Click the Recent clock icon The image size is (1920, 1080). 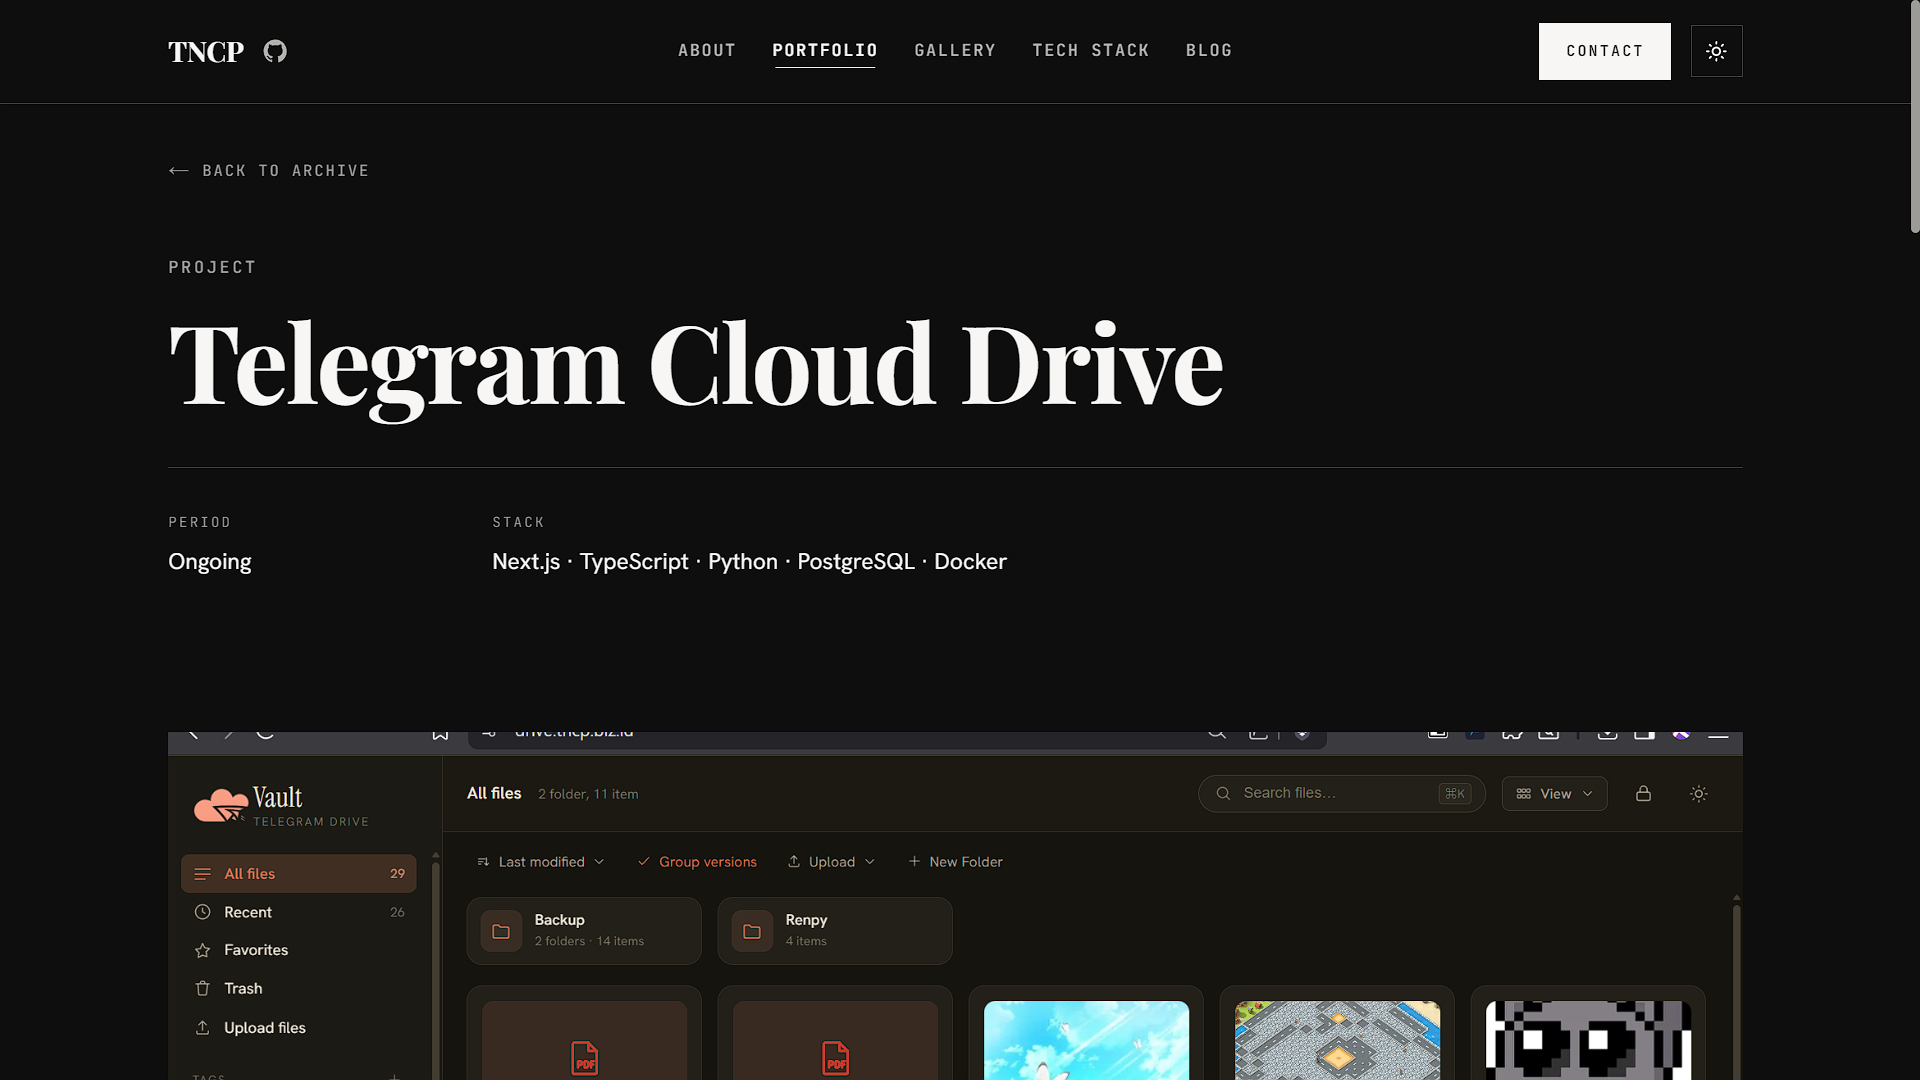pyautogui.click(x=203, y=912)
